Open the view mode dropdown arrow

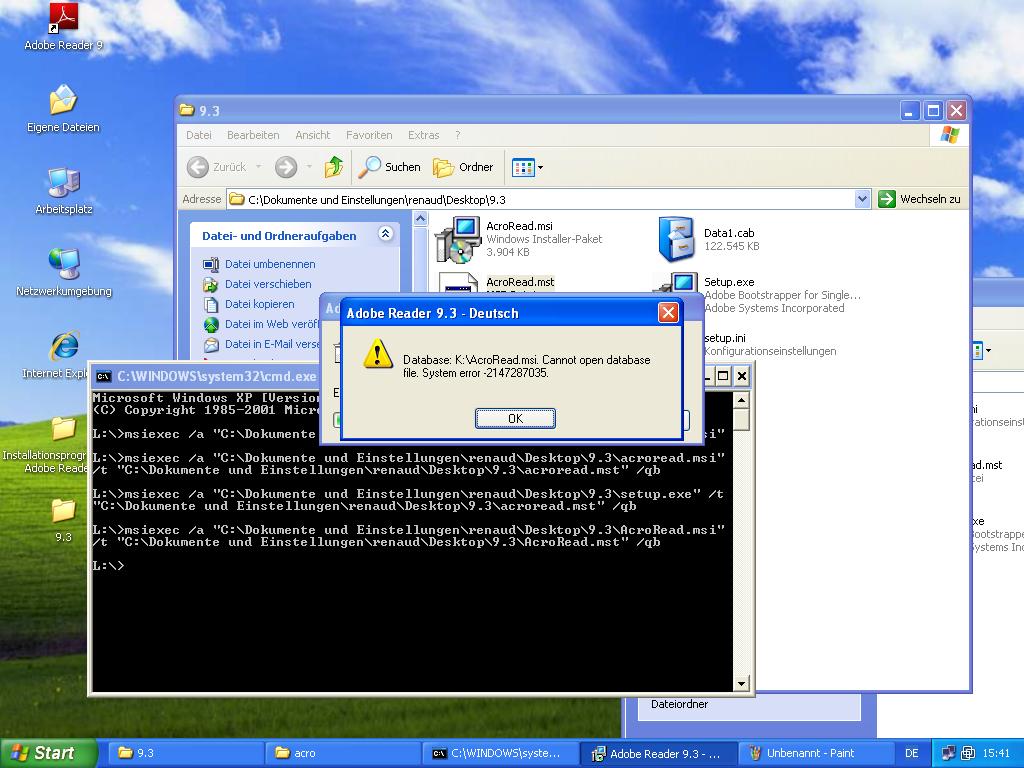[x=540, y=167]
